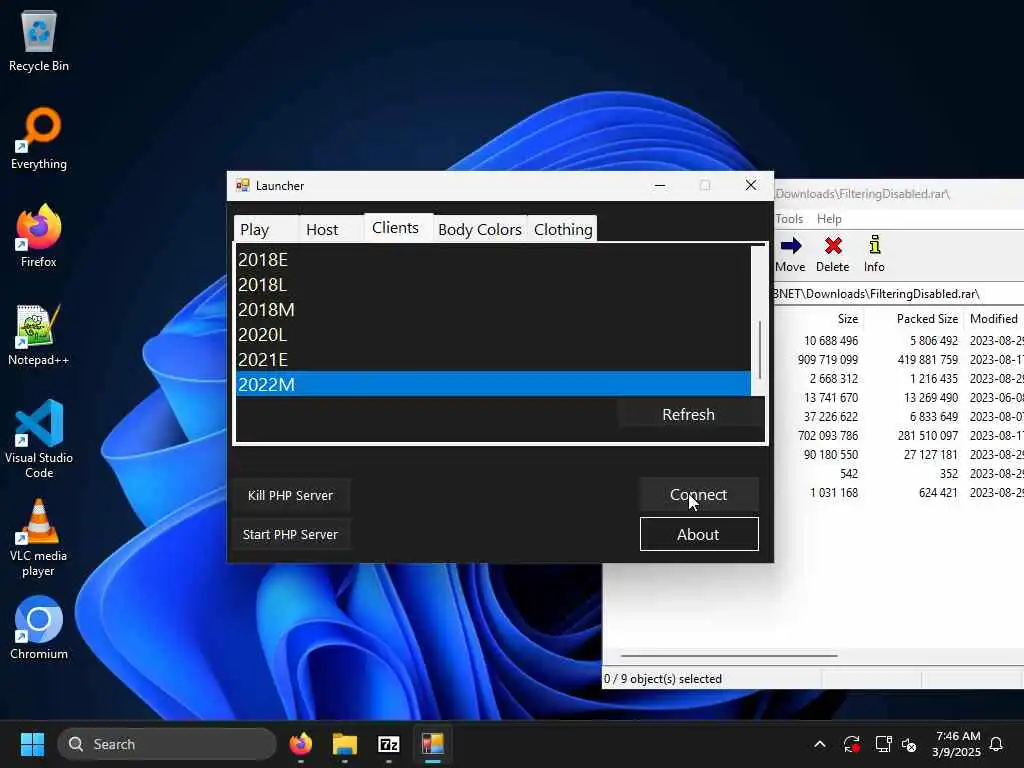Select client 2018M in the list
1024x768 pixels.
(x=493, y=310)
